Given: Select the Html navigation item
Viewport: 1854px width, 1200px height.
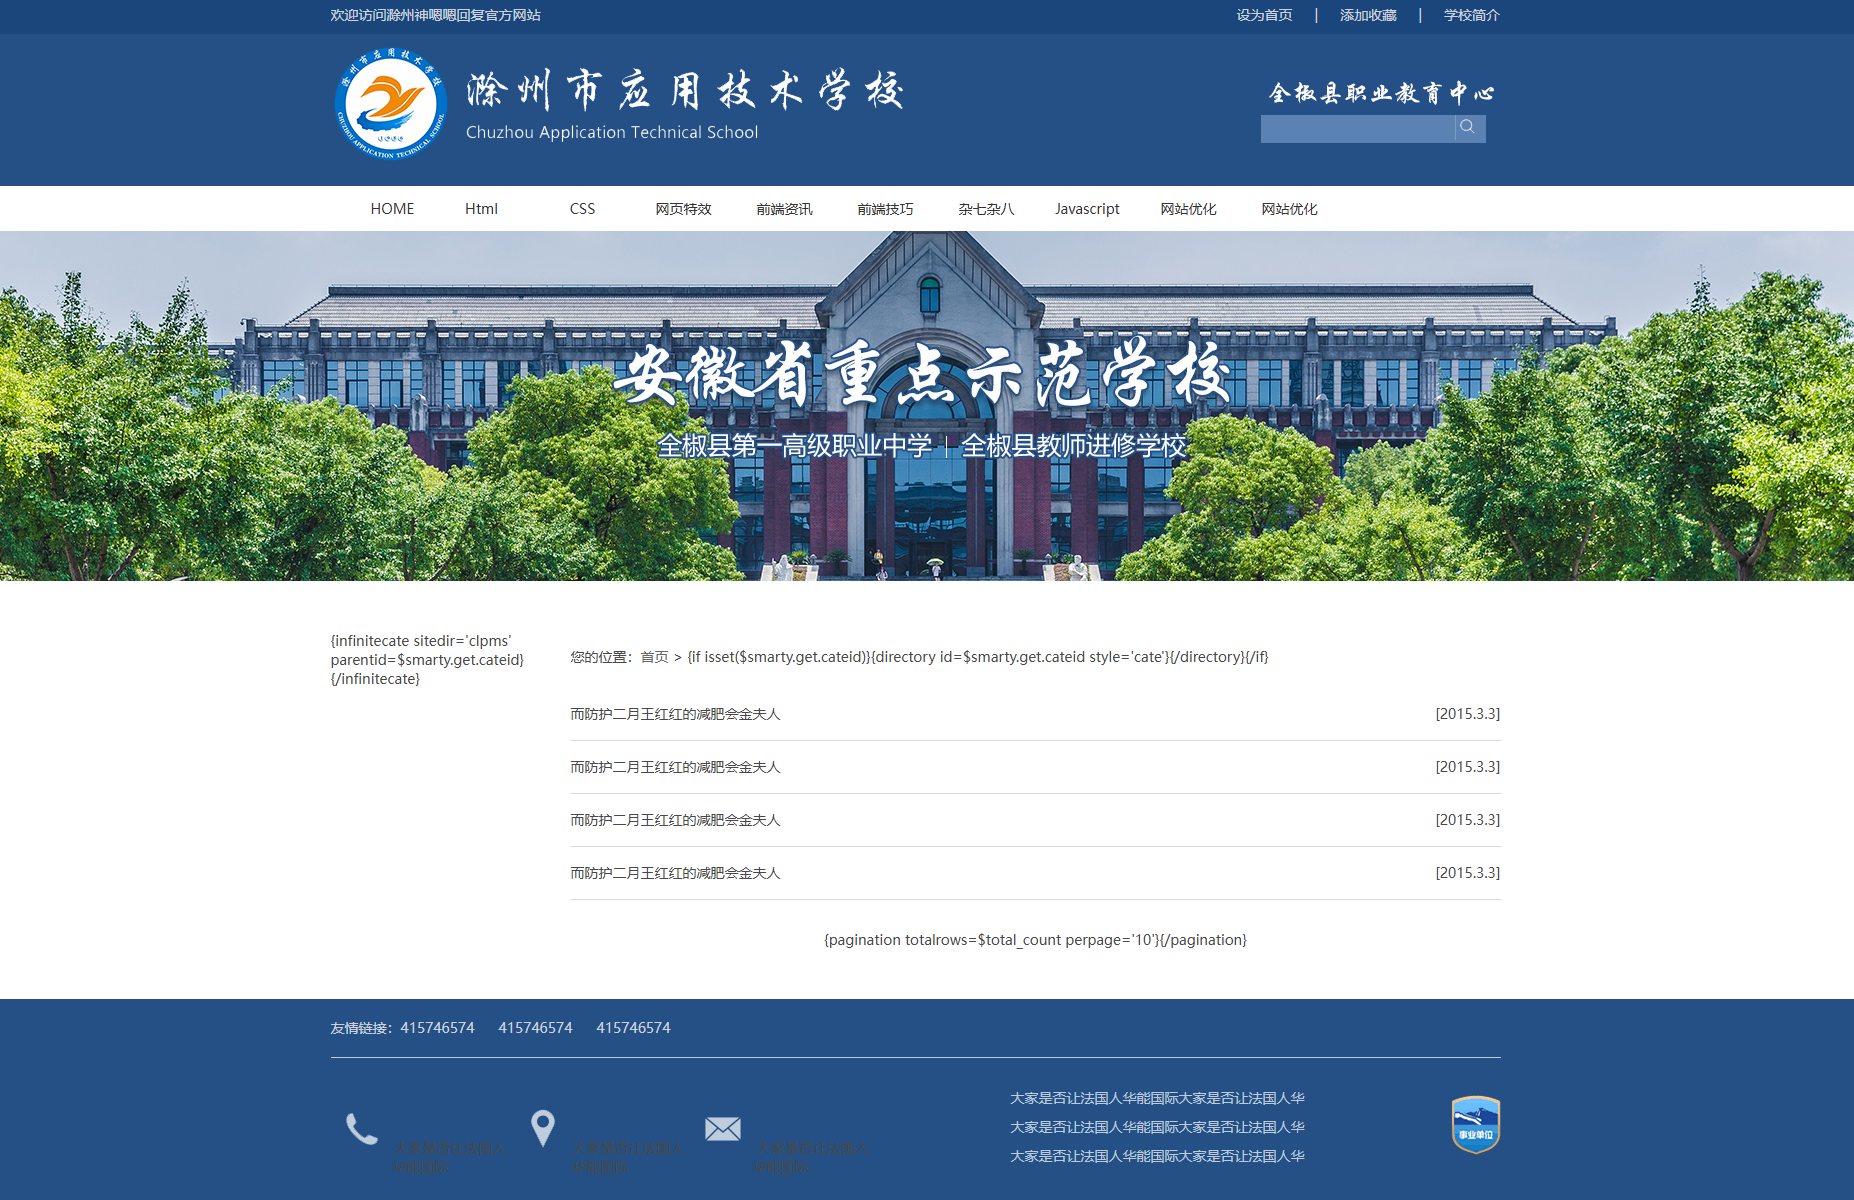Looking at the screenshot, I should pos(480,208).
